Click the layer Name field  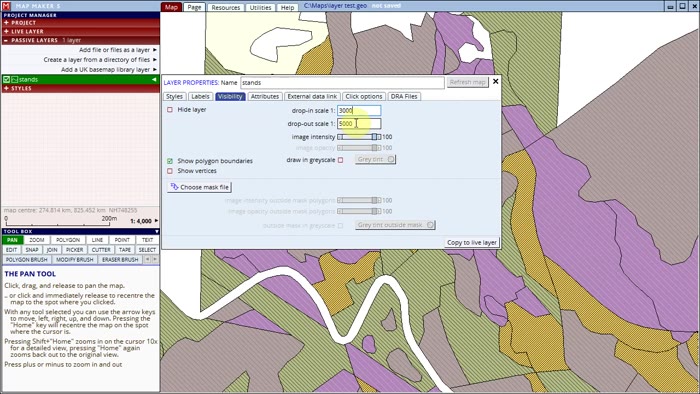coord(342,83)
